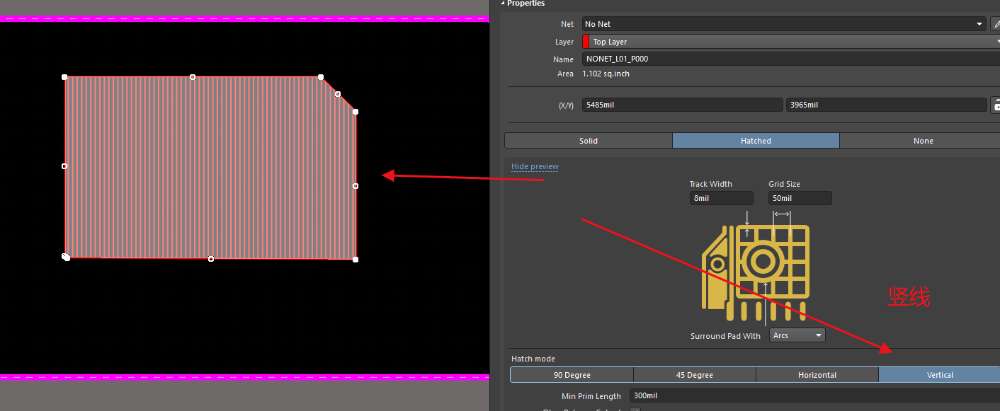Click the polygon's top-left corner vertex handle
1000x411 pixels.
pos(64,77)
